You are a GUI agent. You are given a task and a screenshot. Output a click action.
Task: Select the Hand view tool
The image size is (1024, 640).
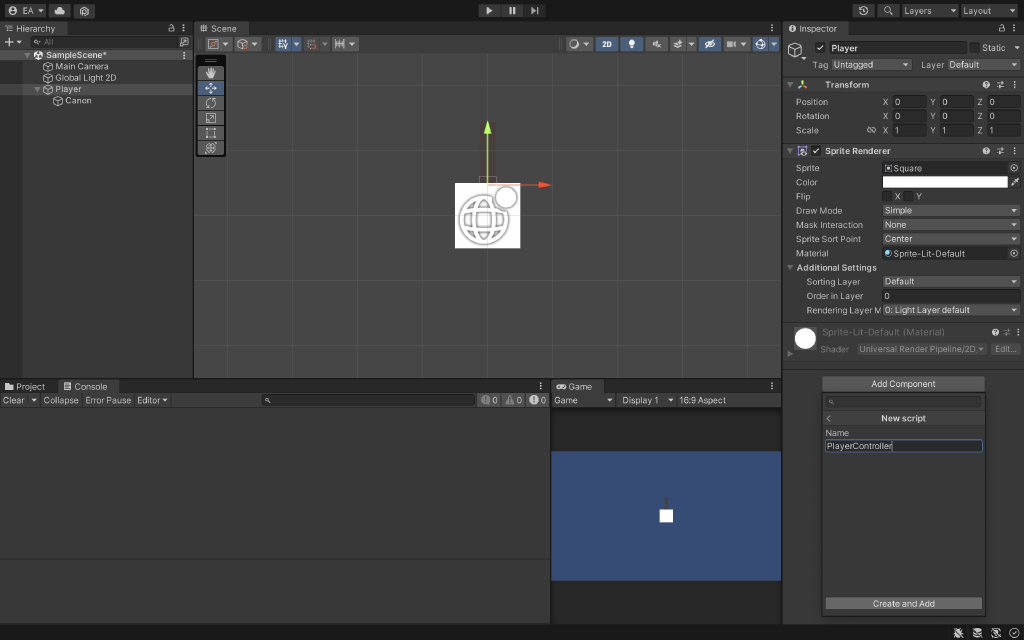coord(211,73)
